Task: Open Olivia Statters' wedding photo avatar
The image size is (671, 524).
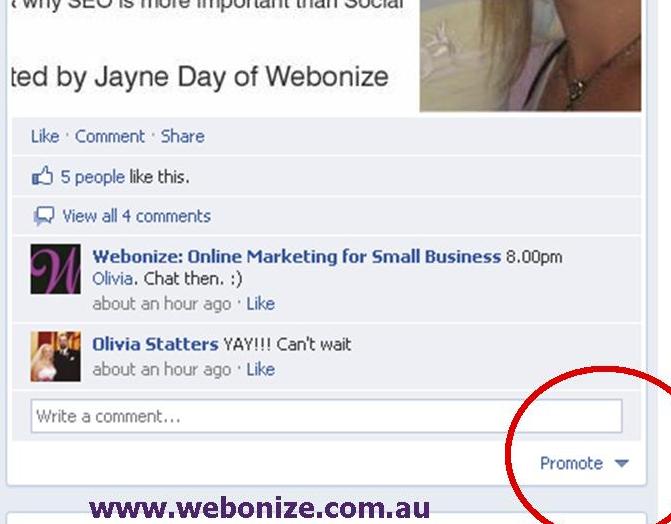Action: (56, 356)
